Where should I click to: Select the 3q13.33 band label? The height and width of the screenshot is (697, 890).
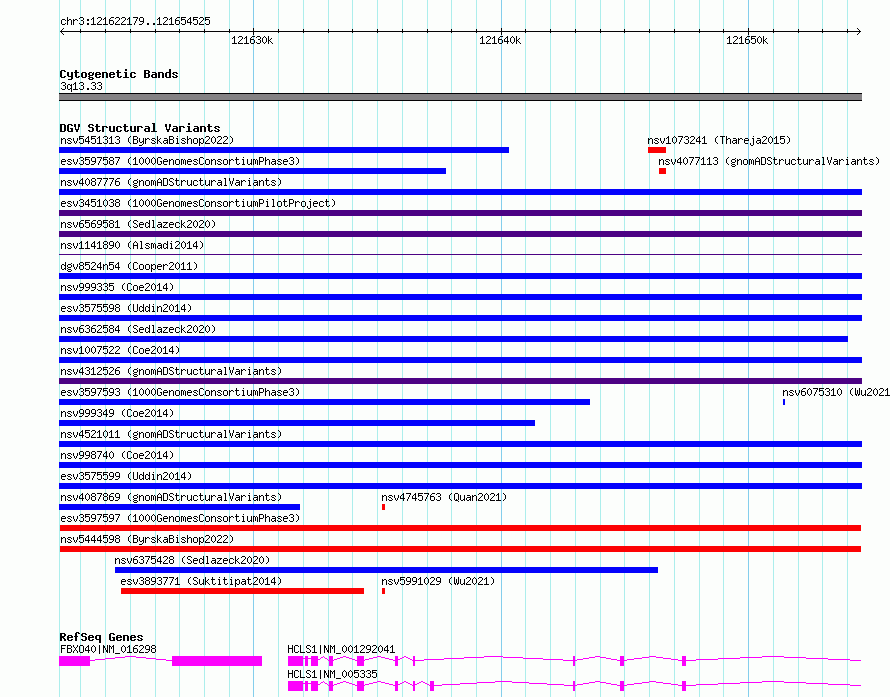tap(81, 86)
